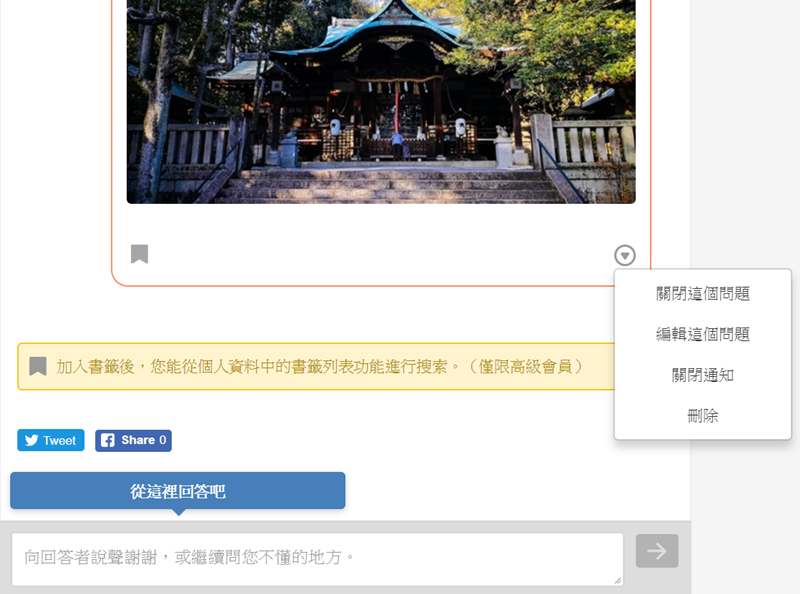Open the shrine photo image
The width and height of the screenshot is (800, 594).
click(381, 102)
